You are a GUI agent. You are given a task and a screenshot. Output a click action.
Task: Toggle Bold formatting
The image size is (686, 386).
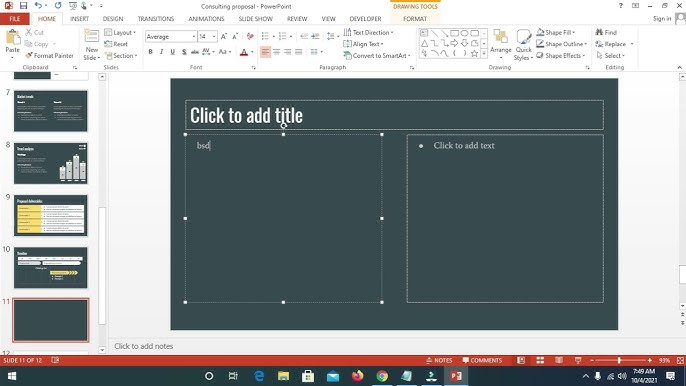pos(150,52)
